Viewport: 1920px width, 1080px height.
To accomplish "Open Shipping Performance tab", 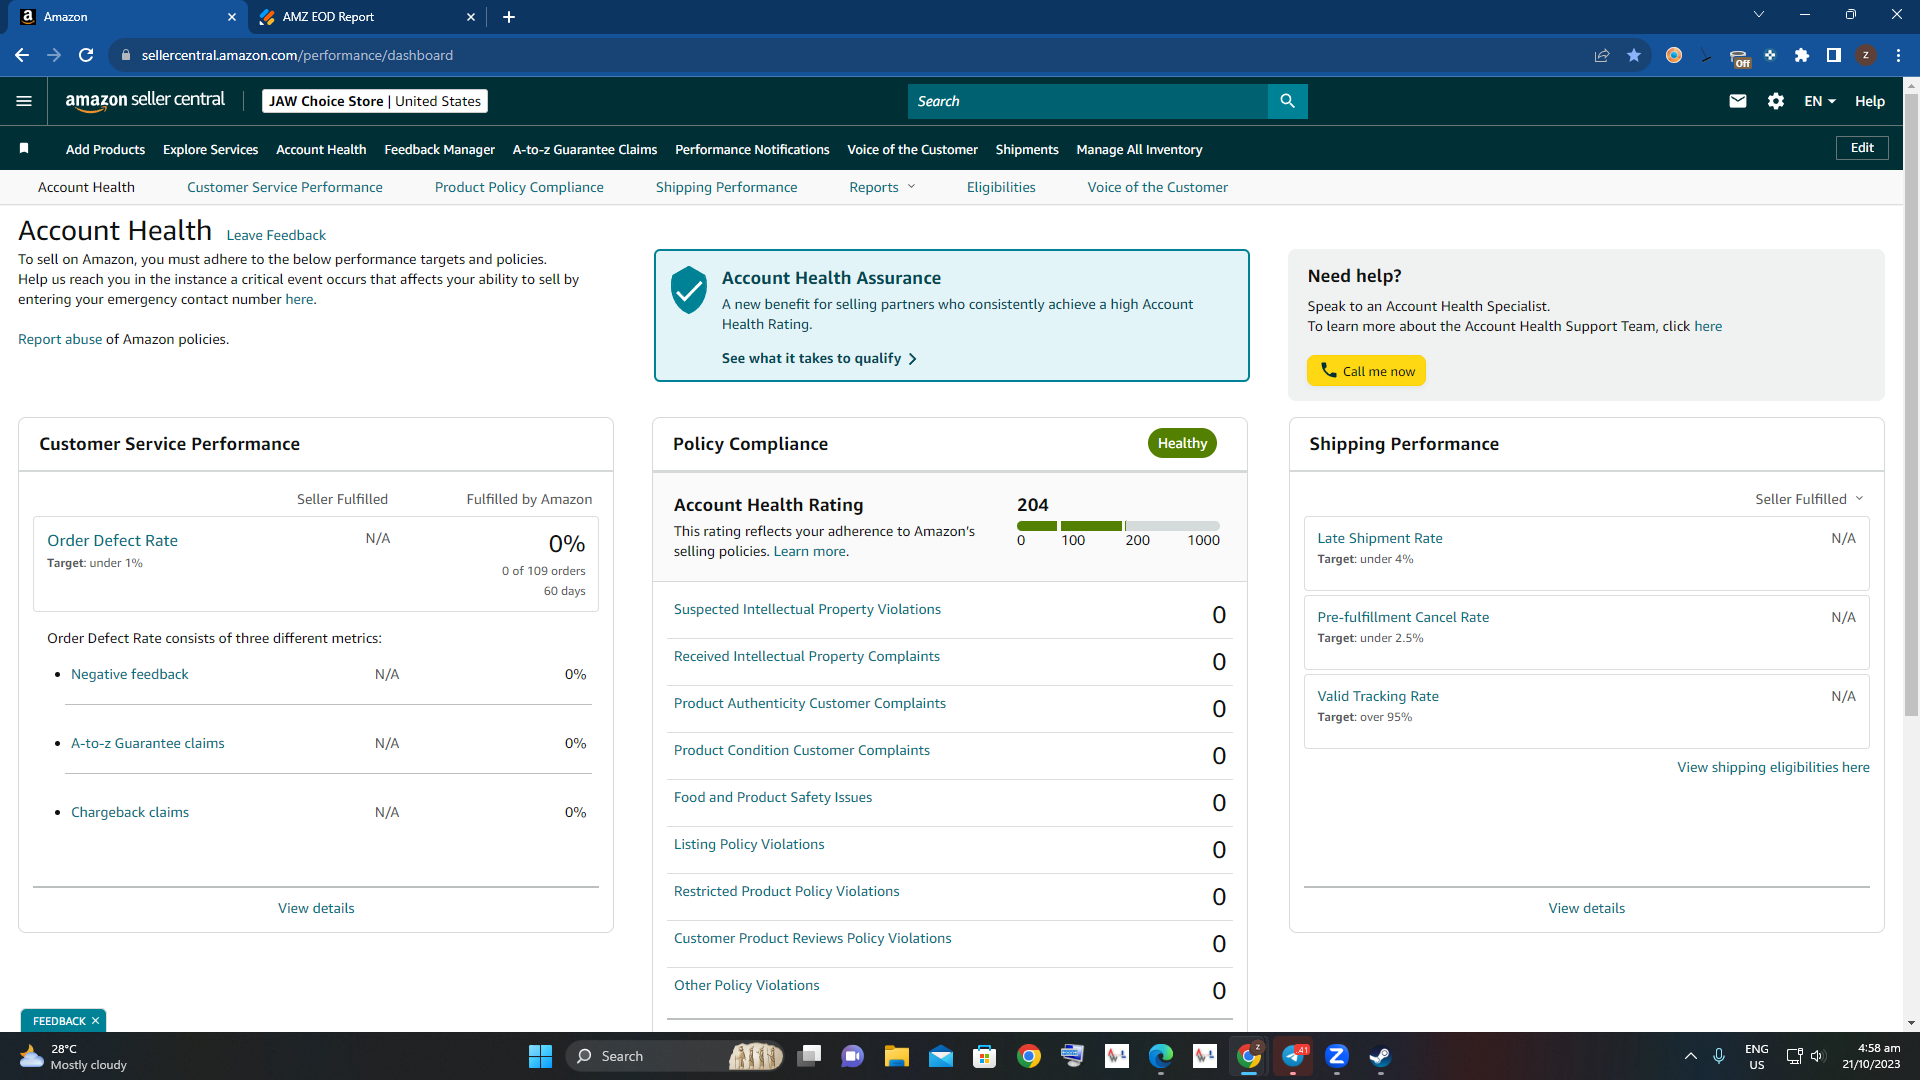I will point(726,187).
